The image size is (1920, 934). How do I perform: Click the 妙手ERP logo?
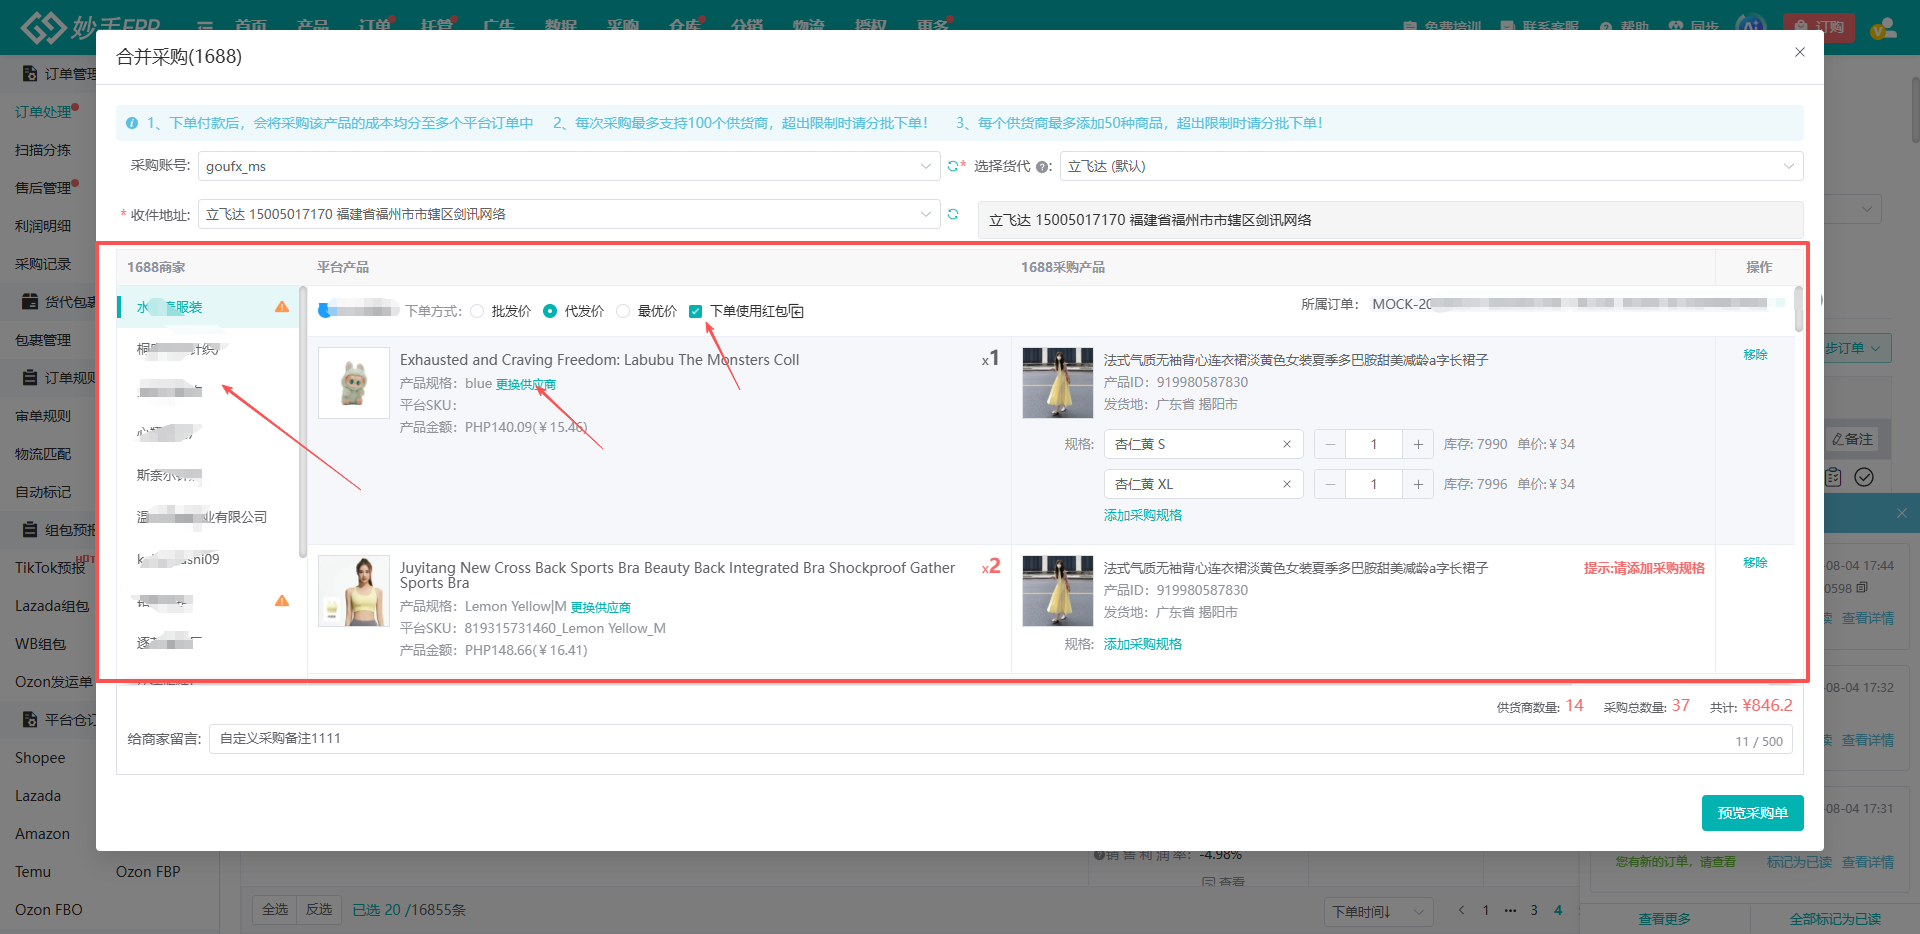(x=90, y=26)
